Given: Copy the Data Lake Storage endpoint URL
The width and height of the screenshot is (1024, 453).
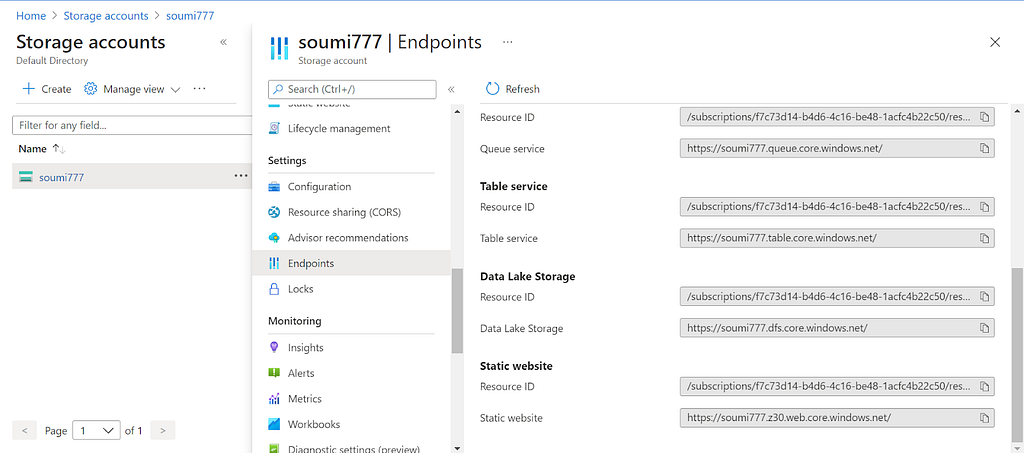Looking at the screenshot, I should [984, 328].
